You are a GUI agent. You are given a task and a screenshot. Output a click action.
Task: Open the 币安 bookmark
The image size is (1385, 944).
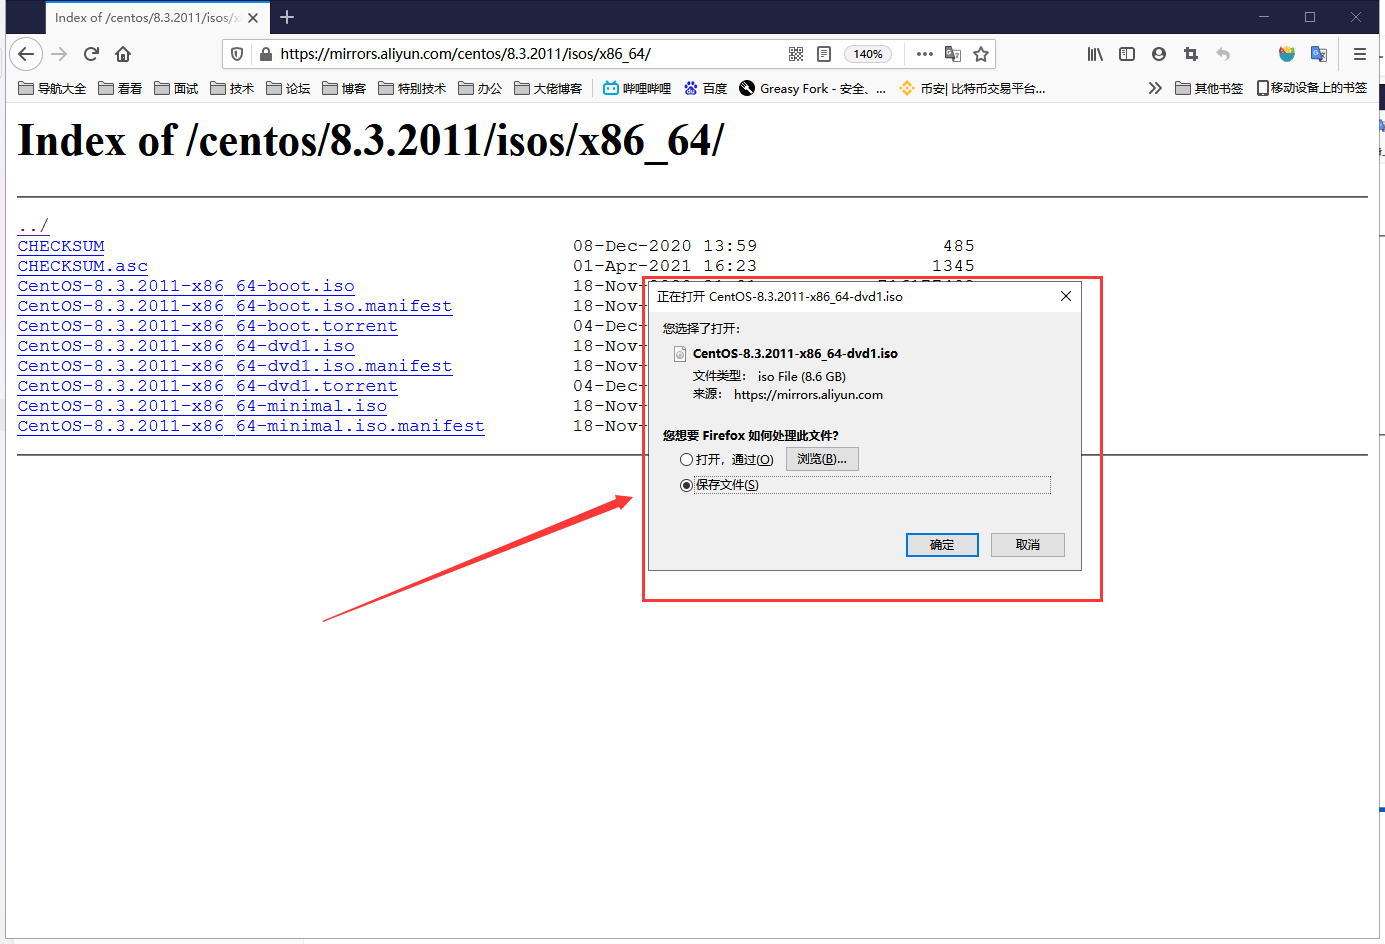point(972,88)
